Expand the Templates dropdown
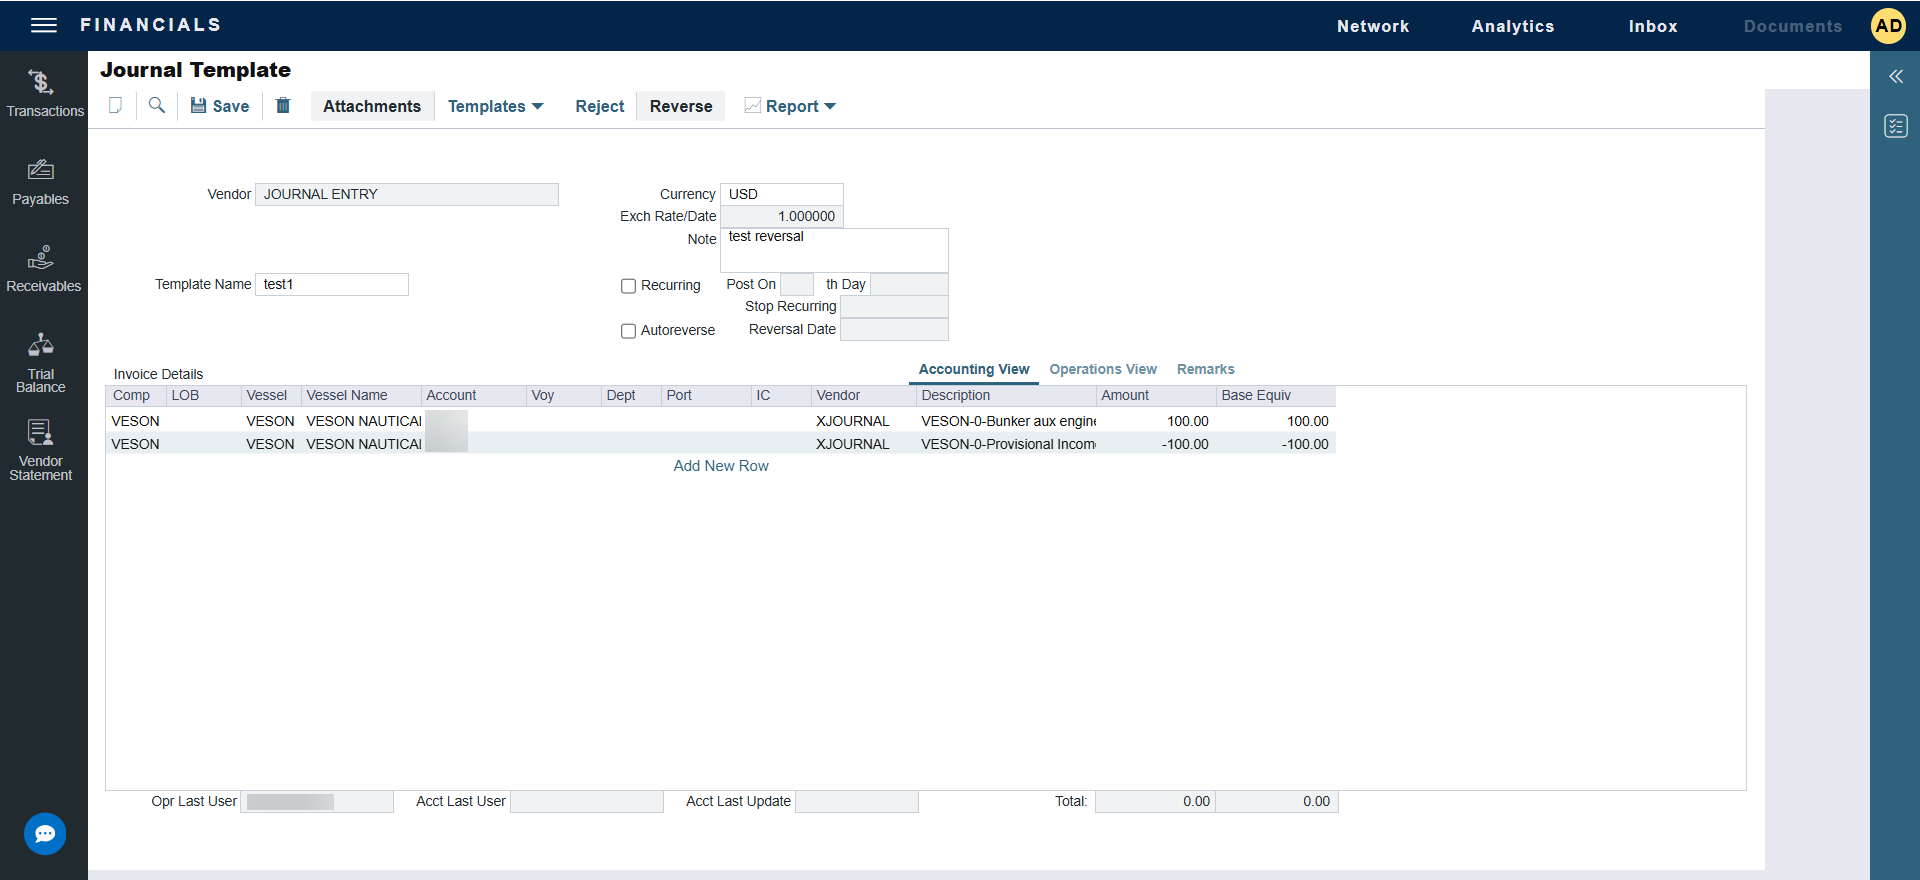 [495, 106]
